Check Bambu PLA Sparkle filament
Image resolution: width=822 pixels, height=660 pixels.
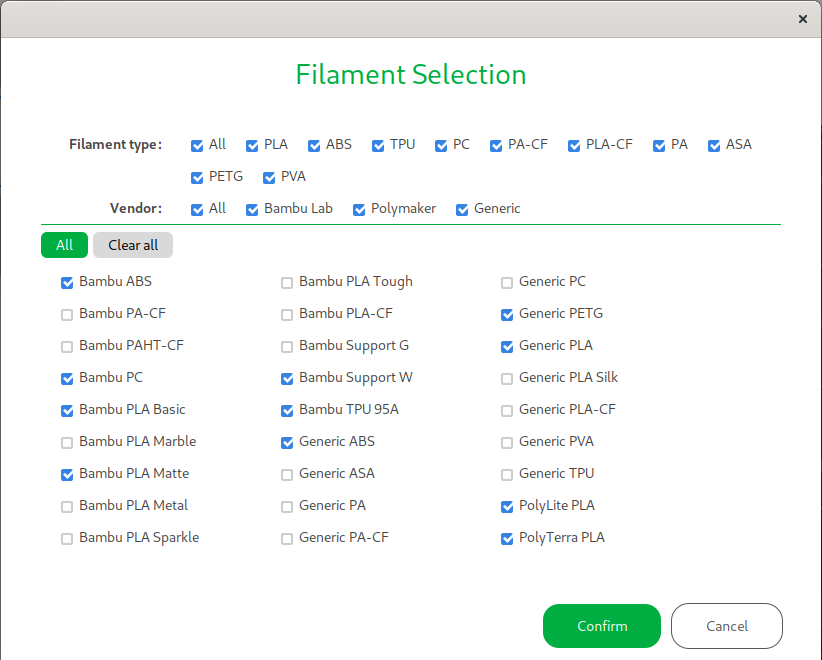[x=67, y=538]
